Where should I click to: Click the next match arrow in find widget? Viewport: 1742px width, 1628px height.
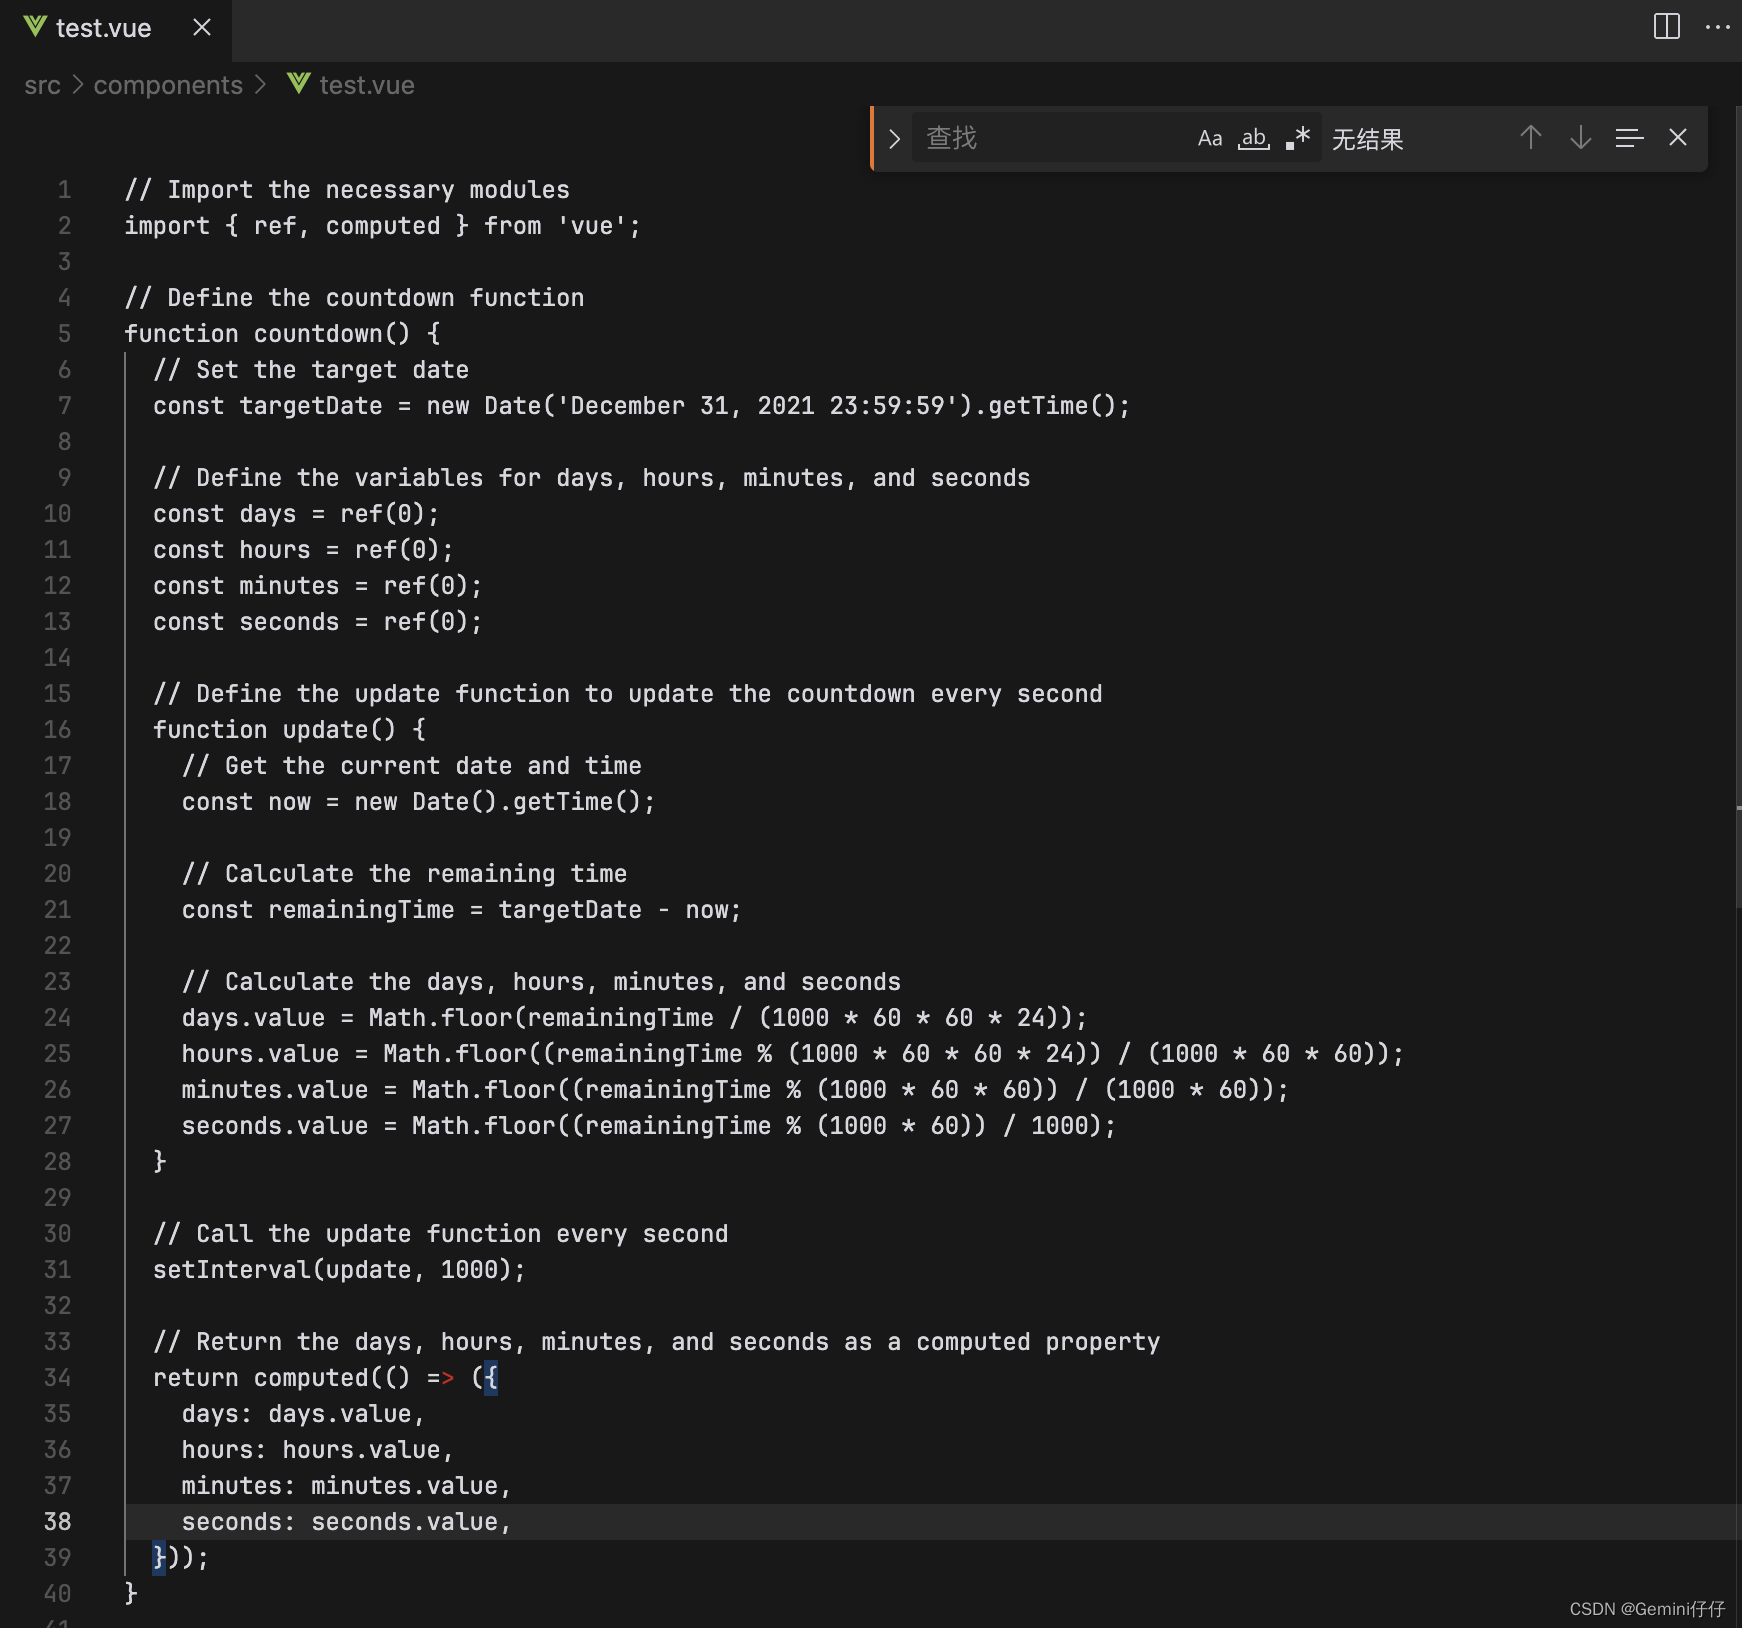(x=1579, y=138)
